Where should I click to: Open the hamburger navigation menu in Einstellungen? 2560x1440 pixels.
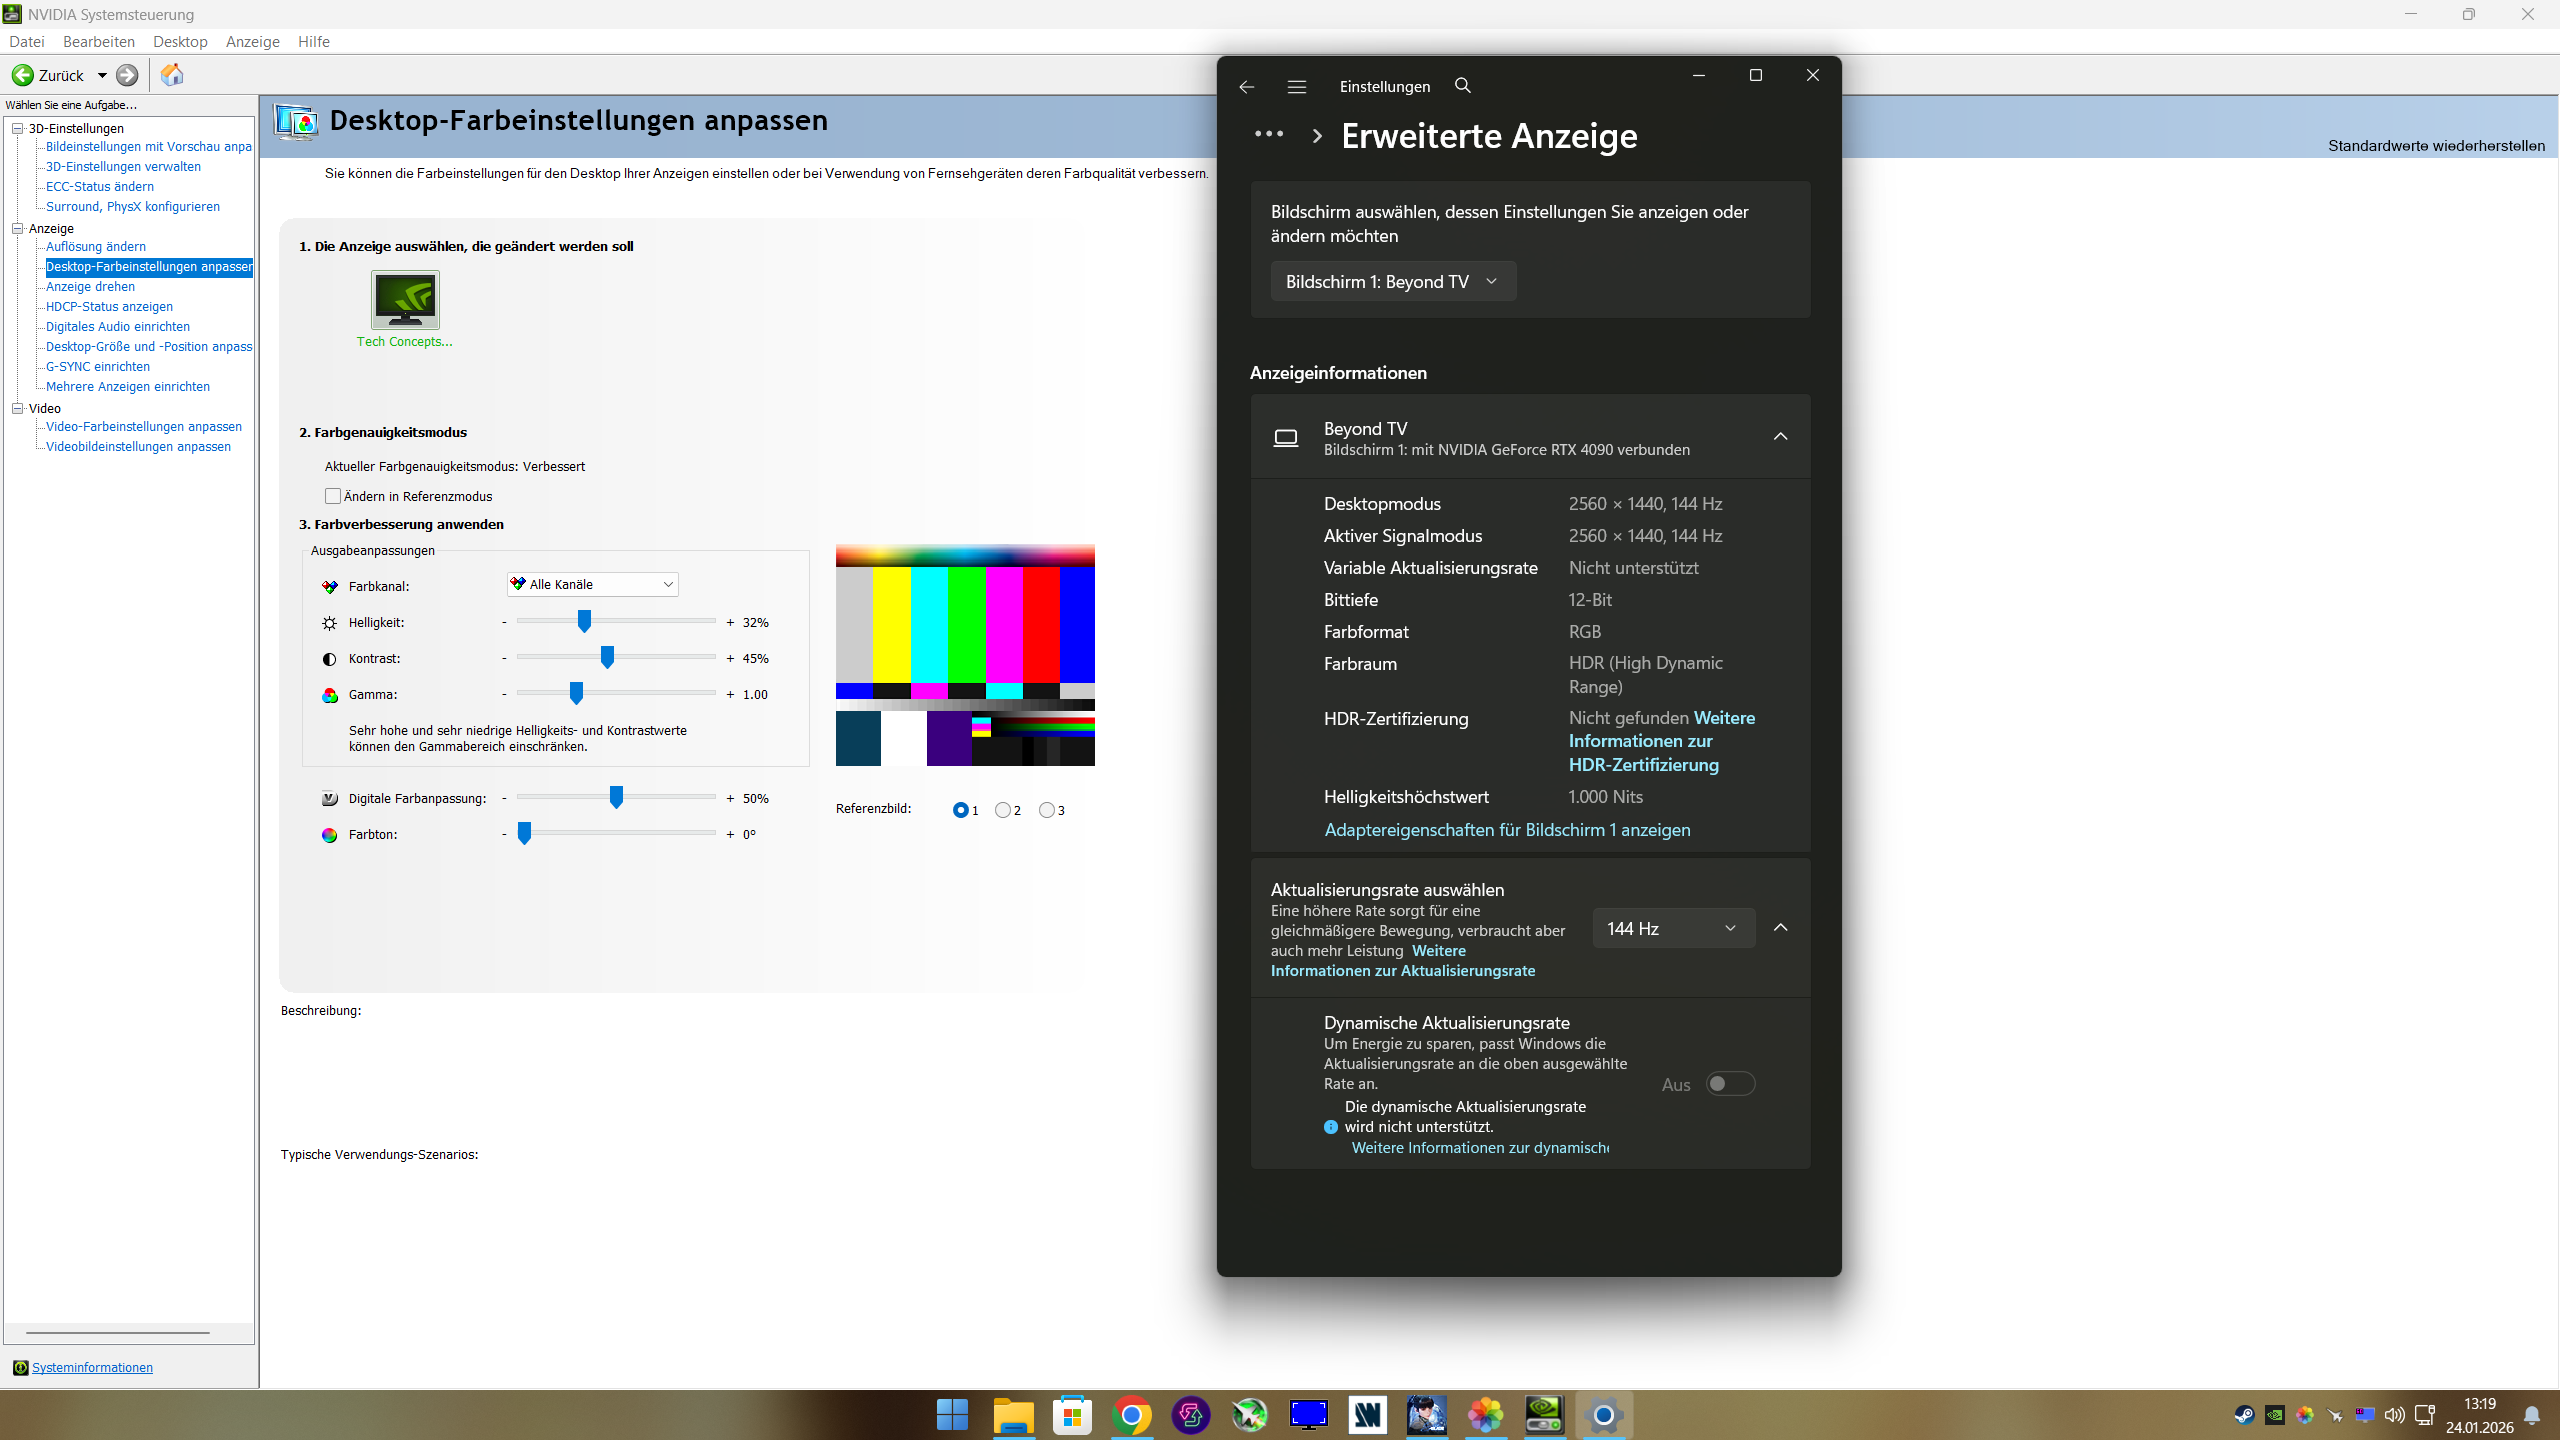[x=1297, y=87]
